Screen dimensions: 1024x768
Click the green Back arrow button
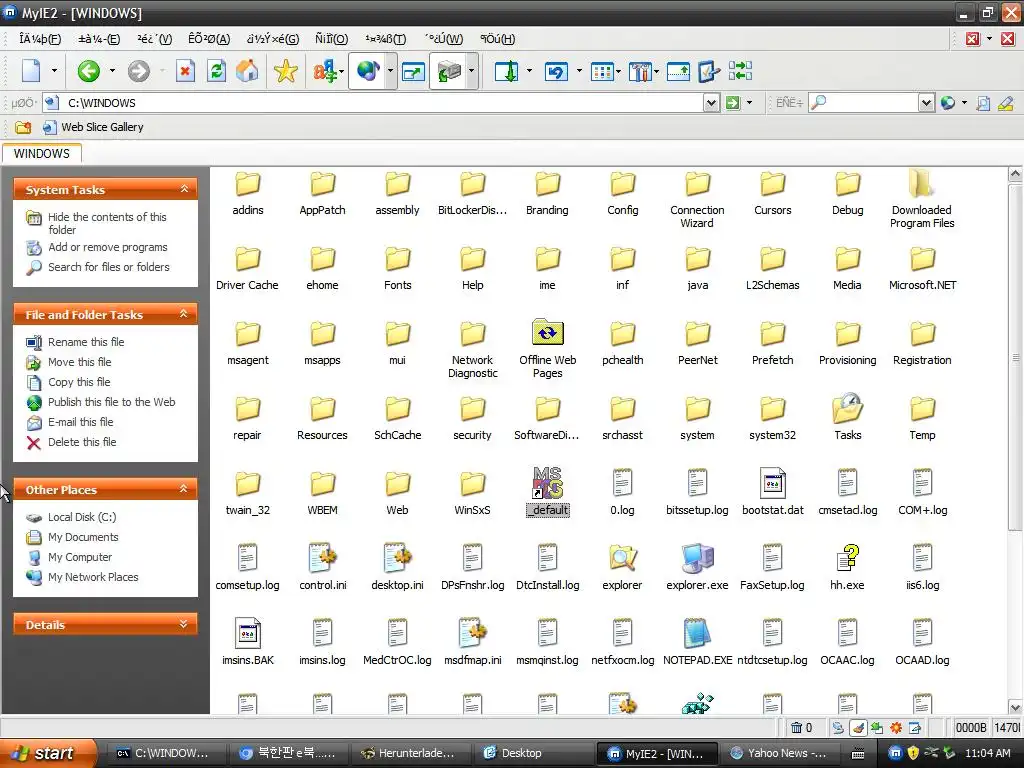(89, 71)
